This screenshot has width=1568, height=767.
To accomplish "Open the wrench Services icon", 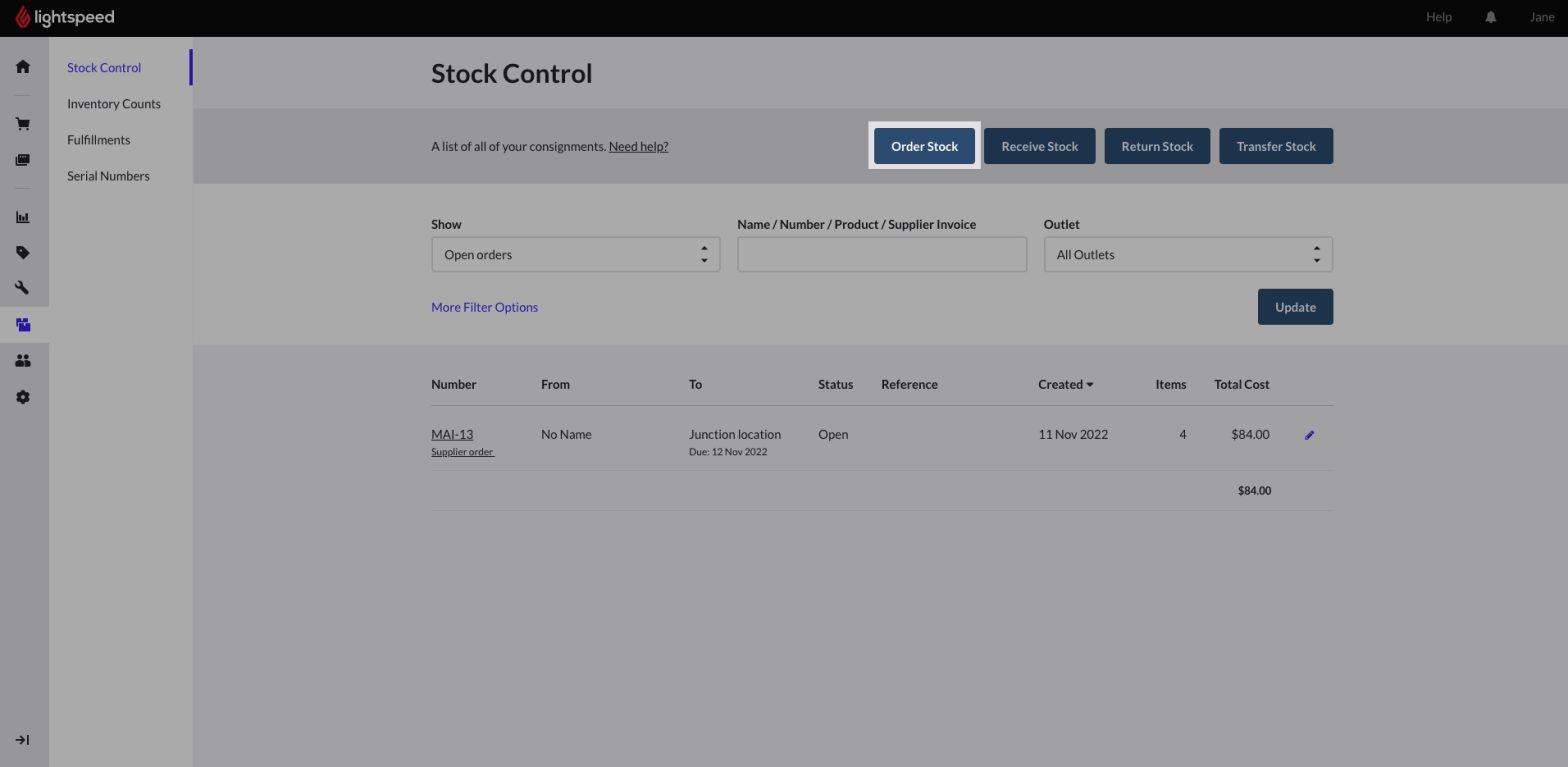I will pos(23,288).
